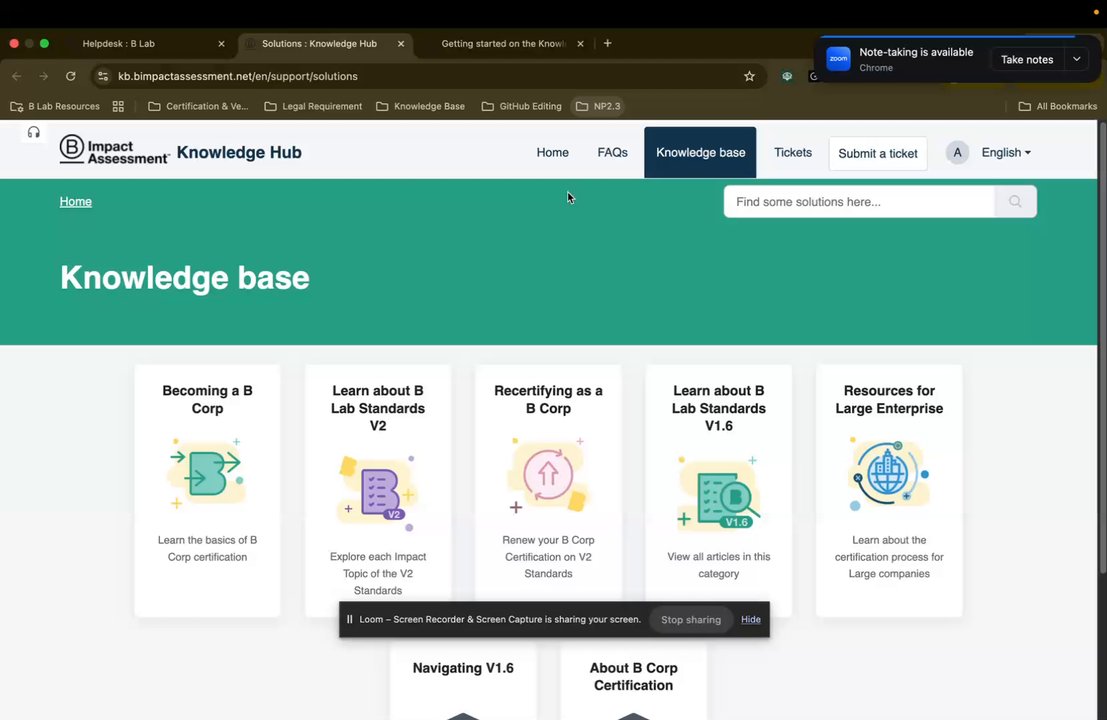Click the B Lab Standards V2 illustration
The height and width of the screenshot is (720, 1107).
(378, 491)
